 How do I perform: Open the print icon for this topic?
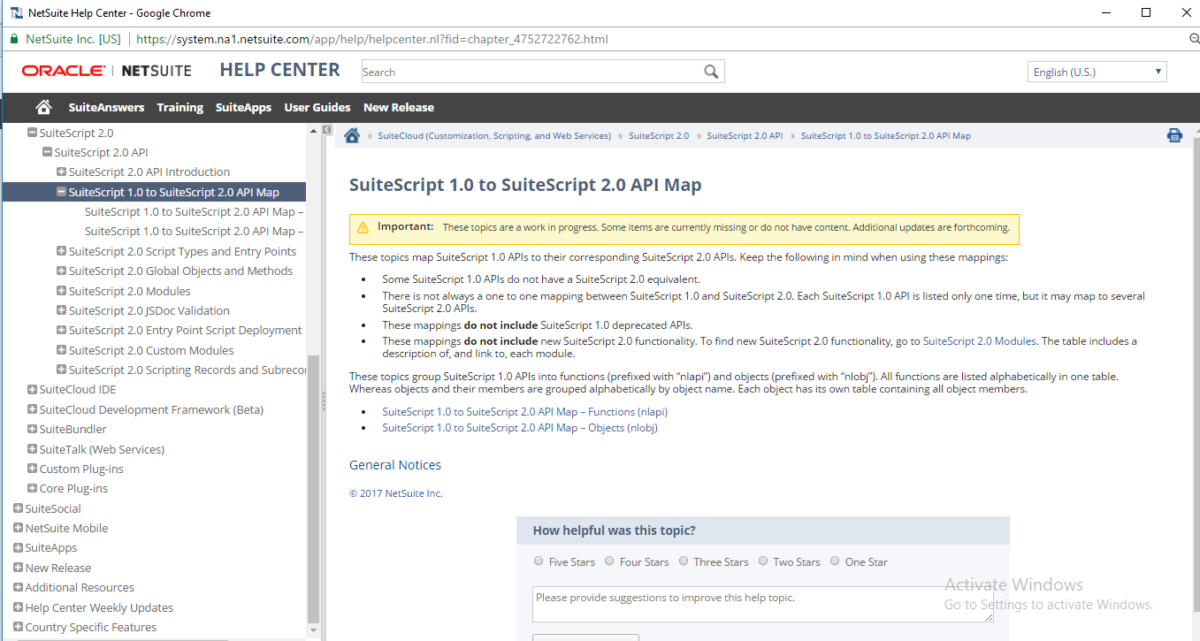(1174, 134)
